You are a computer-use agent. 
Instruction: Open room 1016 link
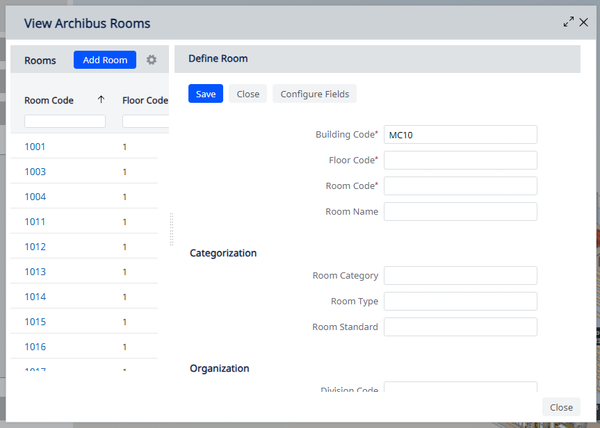pyautogui.click(x=35, y=347)
